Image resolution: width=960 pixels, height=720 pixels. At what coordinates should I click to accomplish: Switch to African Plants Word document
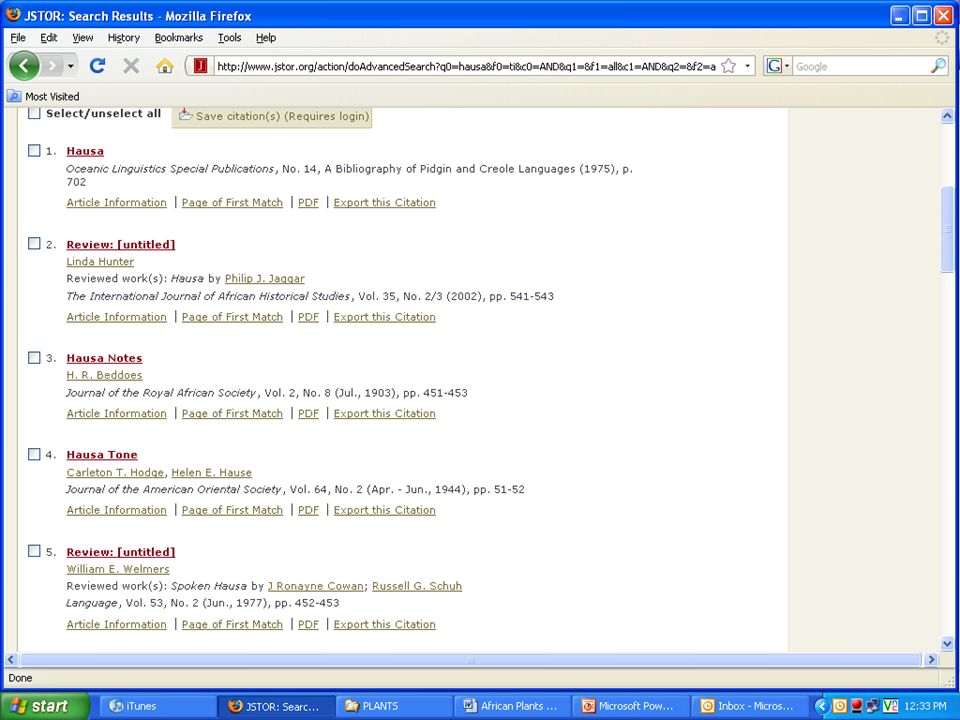pyautogui.click(x=512, y=706)
